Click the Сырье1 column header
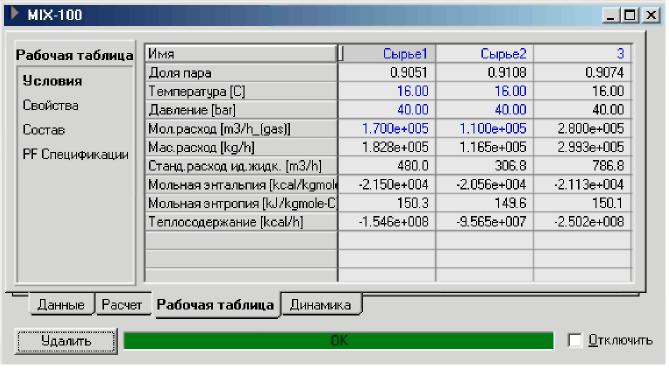669x369 pixels. click(387, 54)
